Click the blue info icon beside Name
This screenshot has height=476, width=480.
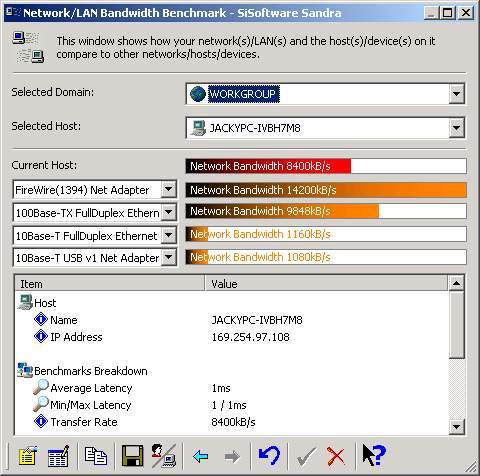pos(41,319)
